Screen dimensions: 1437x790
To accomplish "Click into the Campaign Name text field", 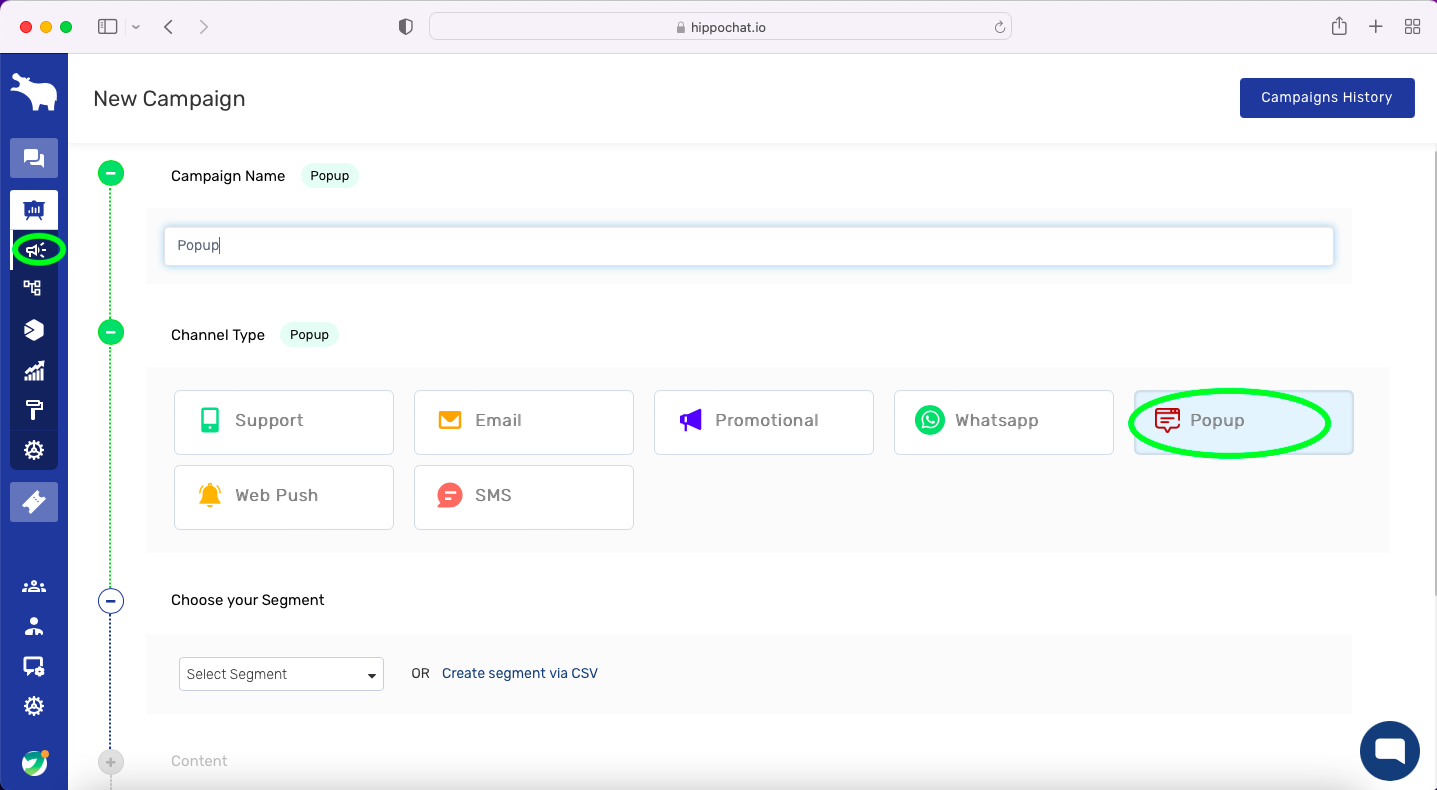I will click(x=748, y=246).
